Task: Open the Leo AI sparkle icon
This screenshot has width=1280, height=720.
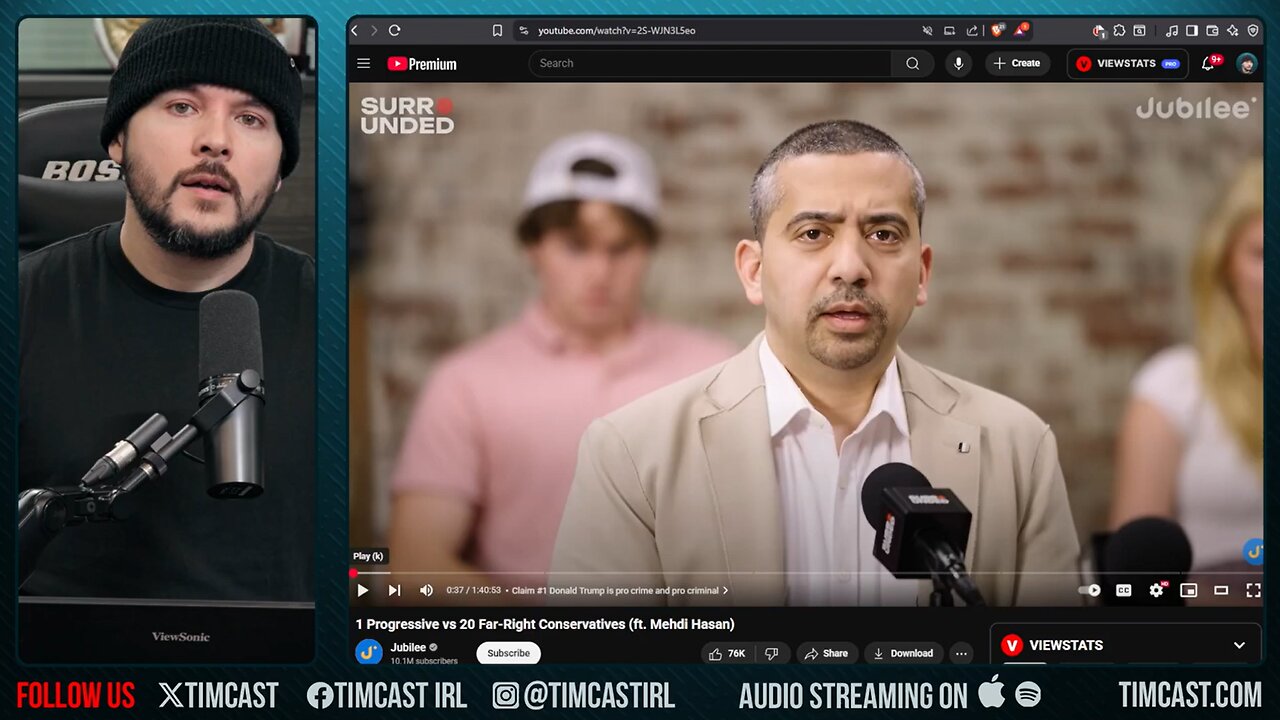Action: [x=1233, y=31]
